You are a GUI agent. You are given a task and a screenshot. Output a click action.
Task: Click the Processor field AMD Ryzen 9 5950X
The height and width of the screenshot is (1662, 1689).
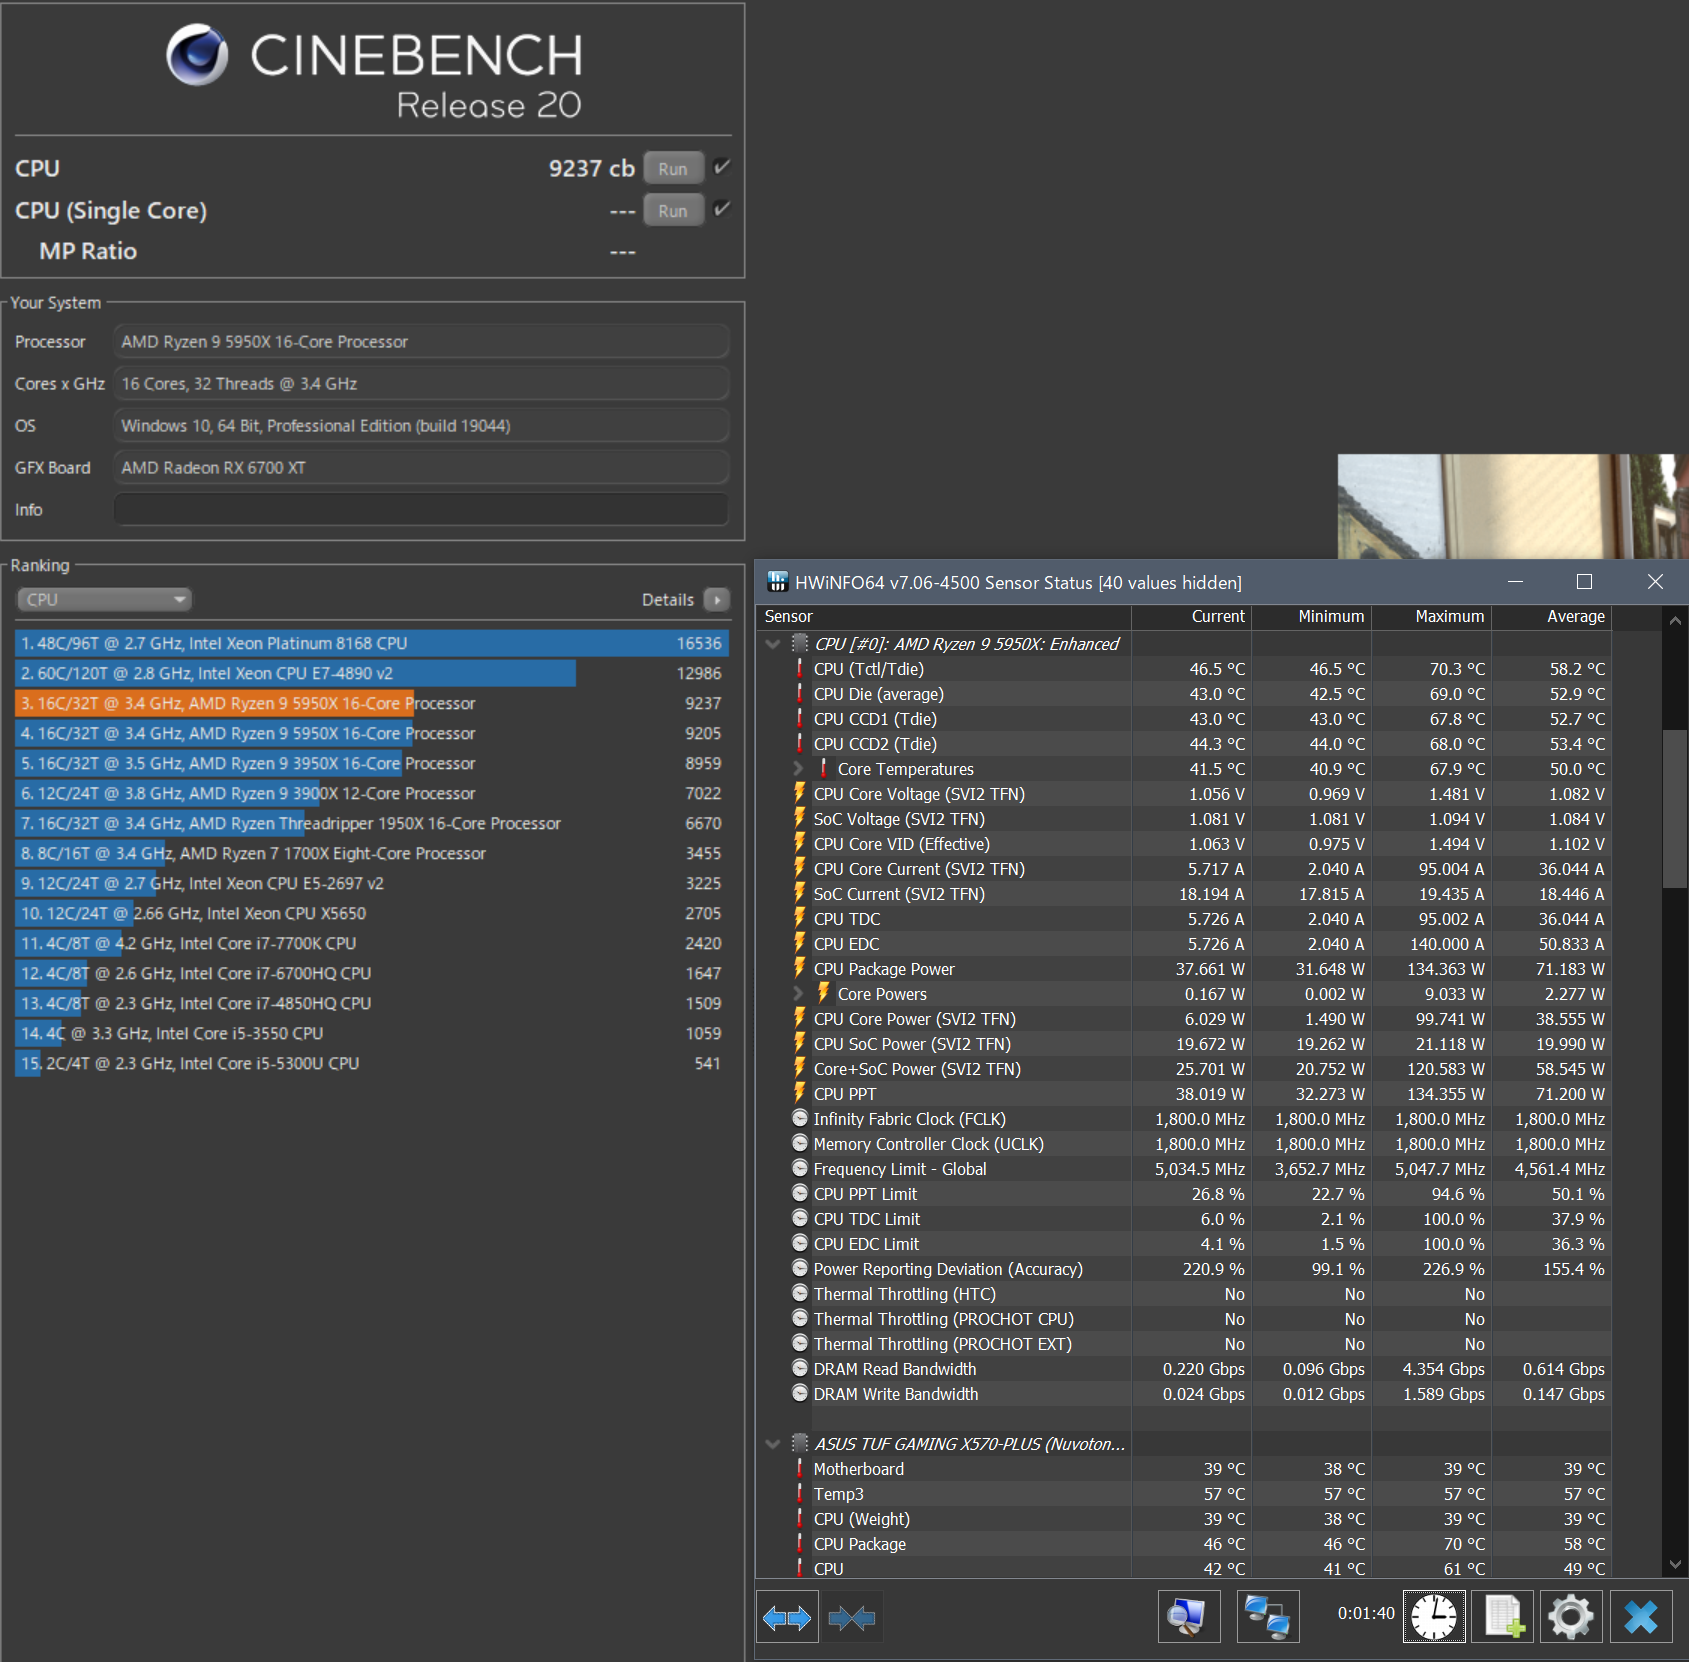click(x=421, y=341)
